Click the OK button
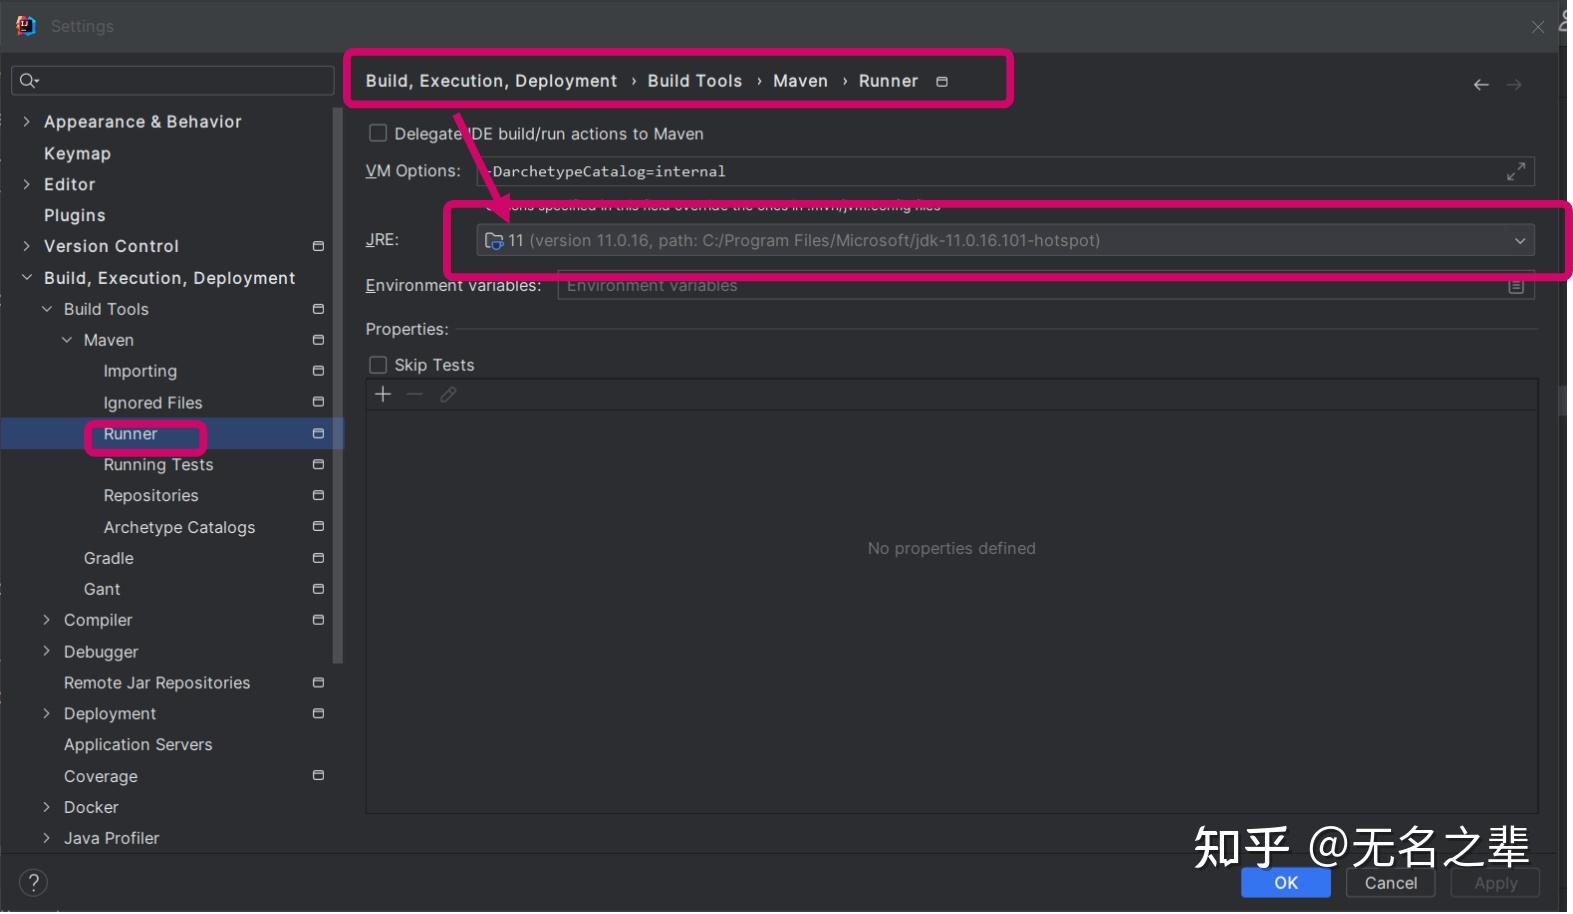 1286,884
